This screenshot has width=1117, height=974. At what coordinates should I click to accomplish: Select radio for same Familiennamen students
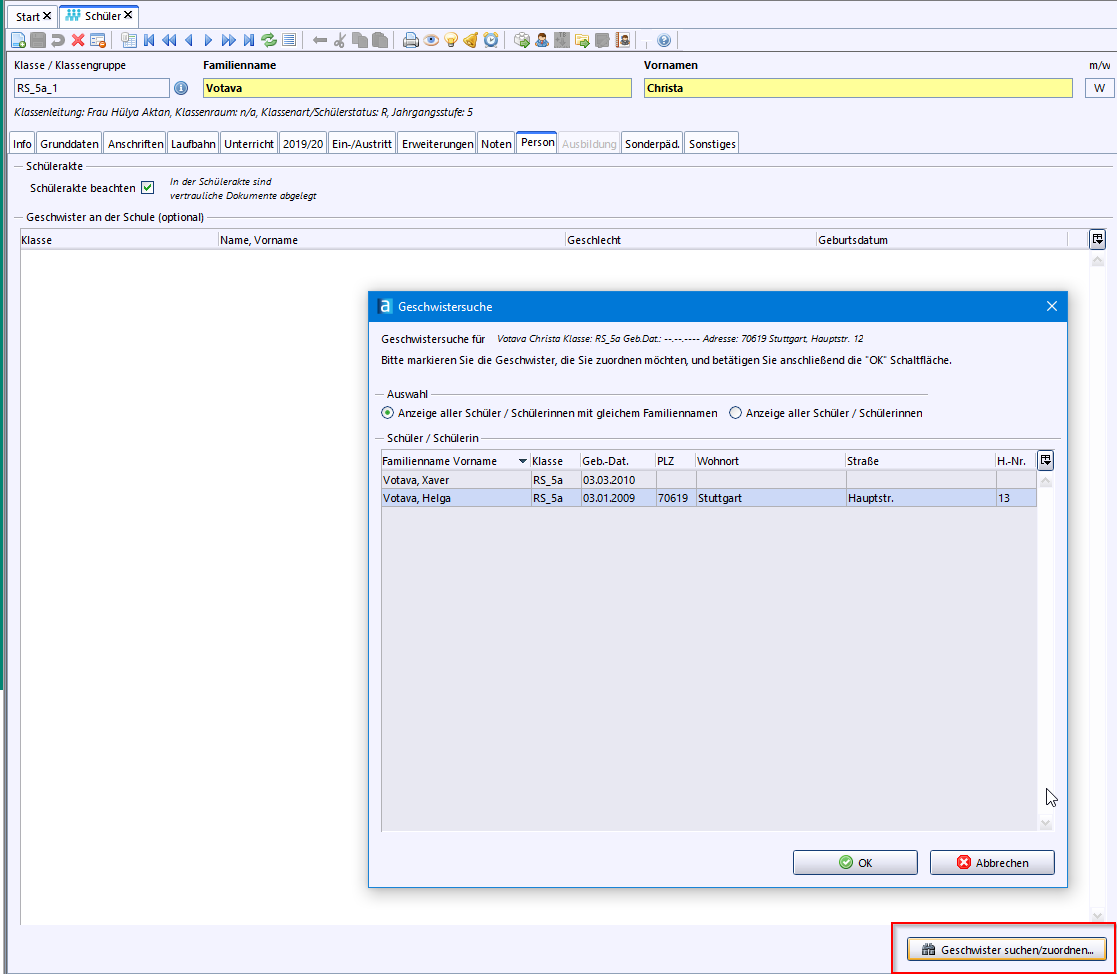388,412
